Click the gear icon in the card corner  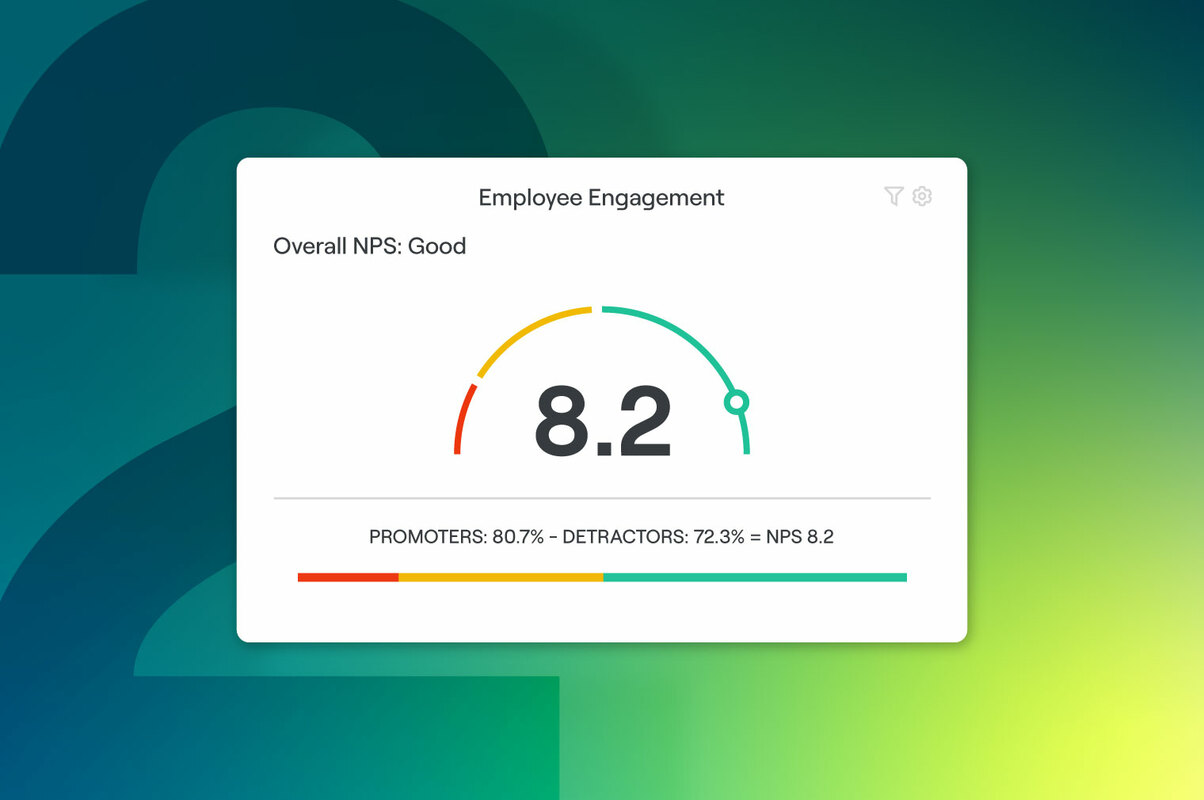pos(920,196)
